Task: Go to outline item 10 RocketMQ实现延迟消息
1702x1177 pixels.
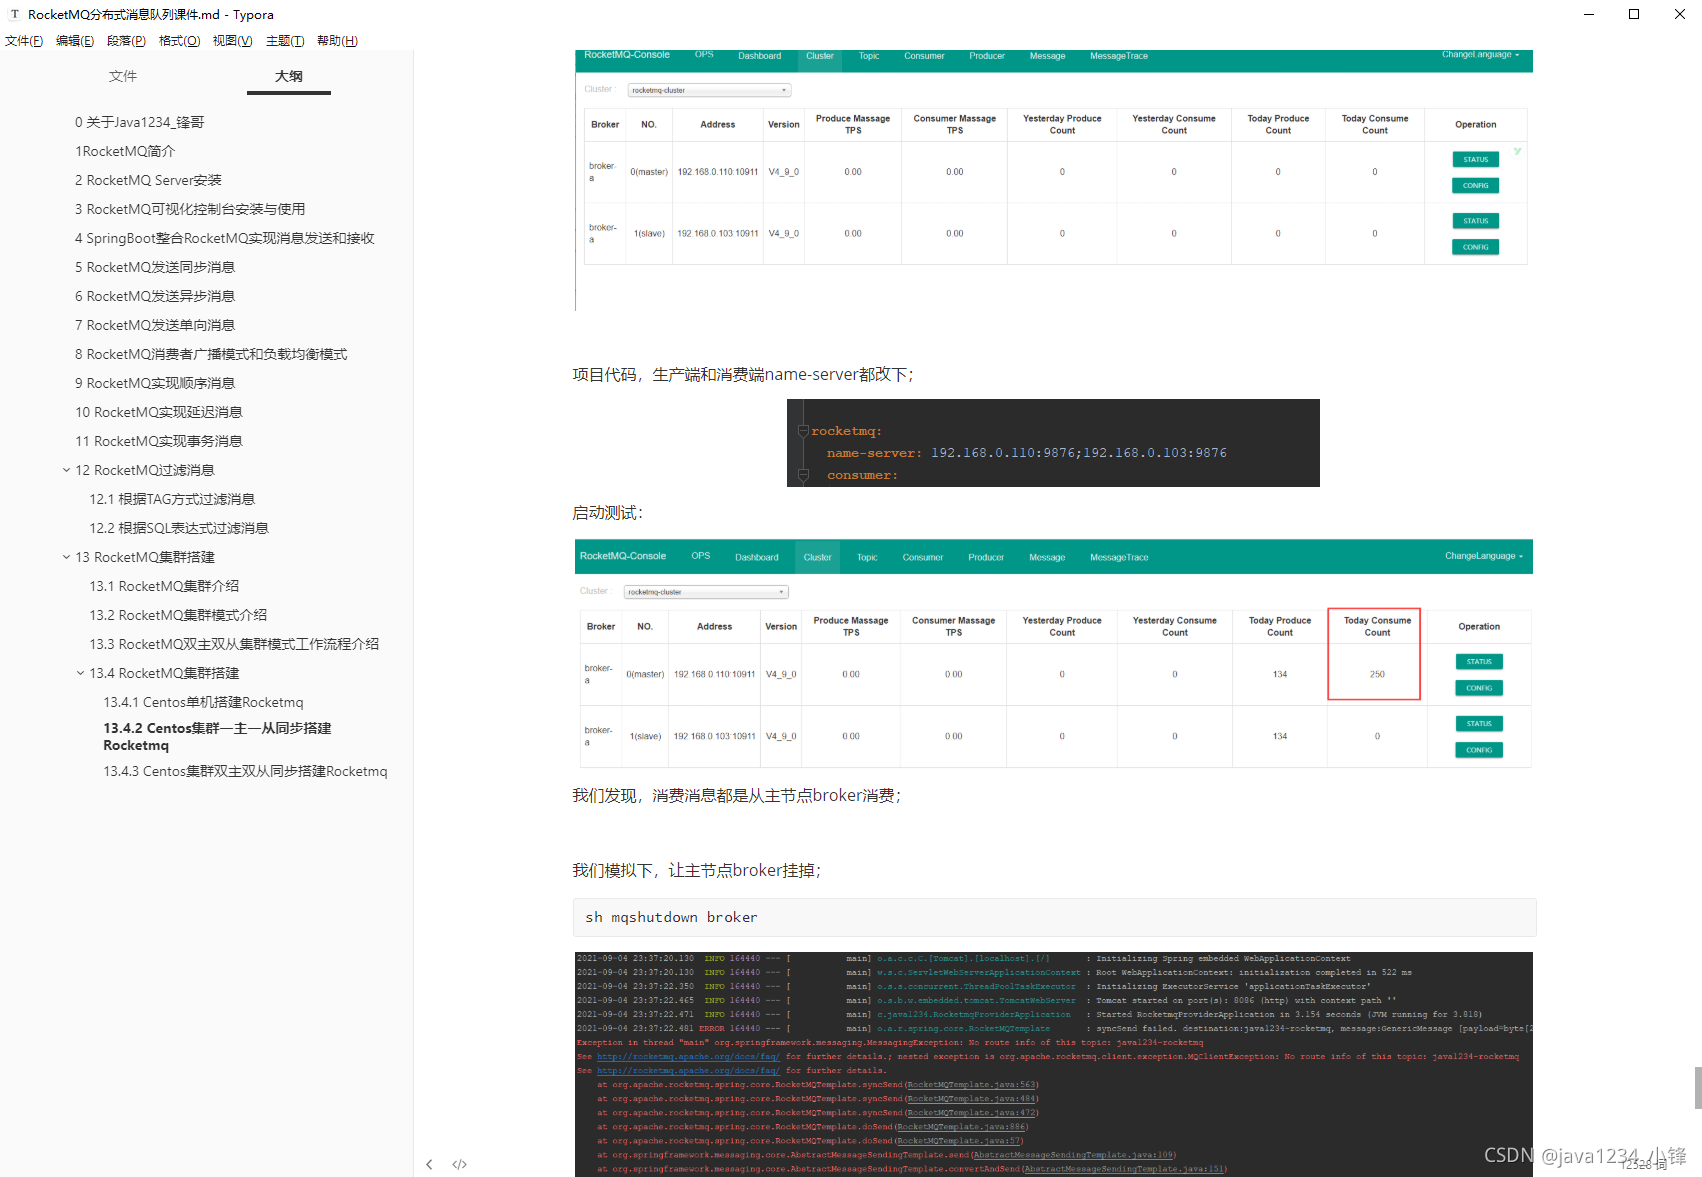Action: tap(158, 412)
